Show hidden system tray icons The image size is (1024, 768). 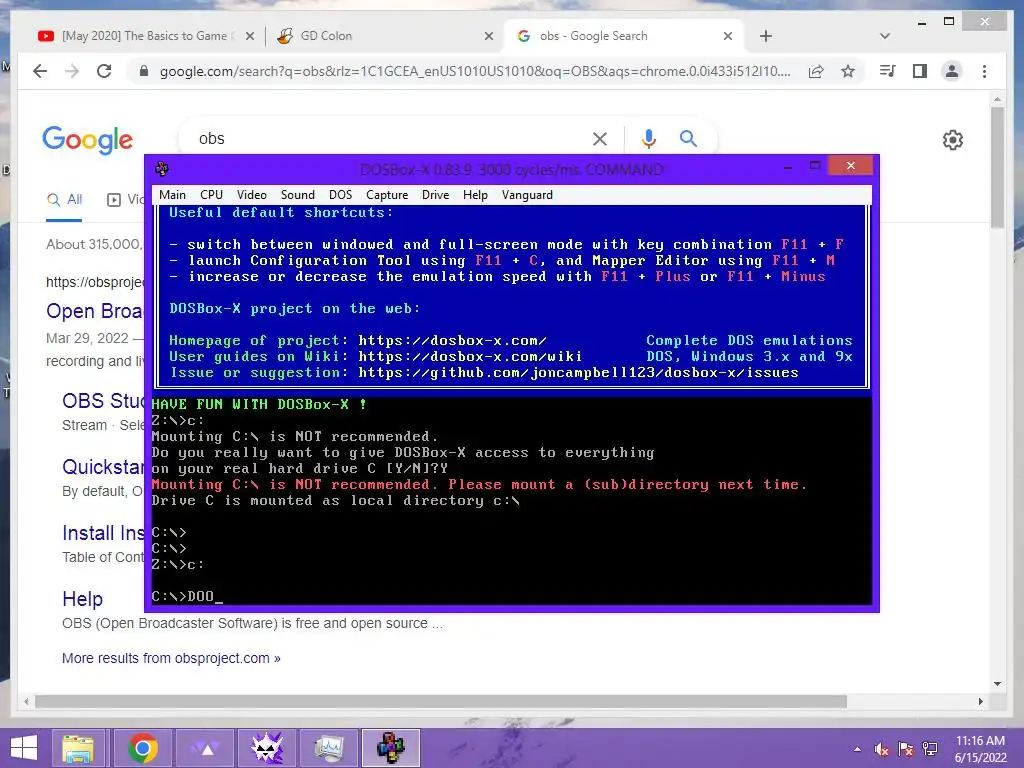pos(857,749)
